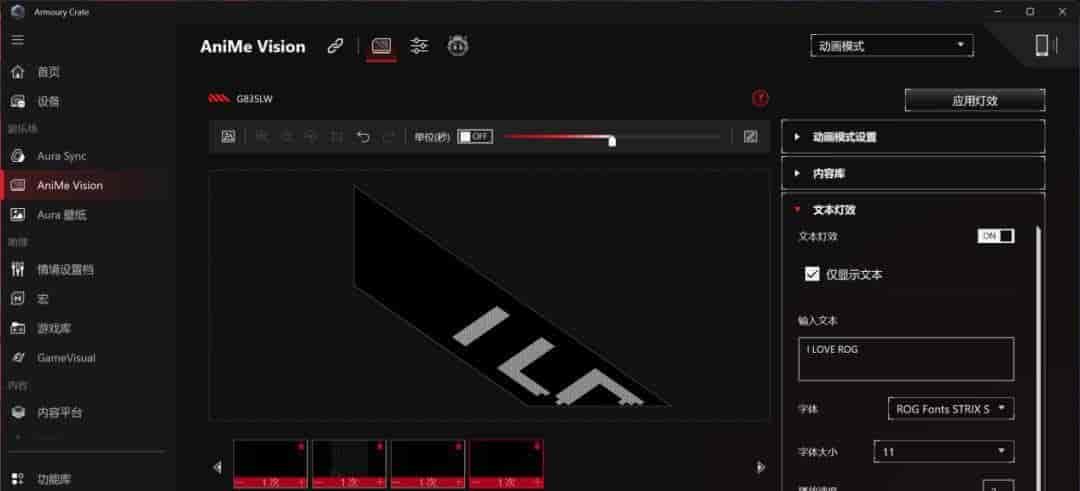Screen dimensions: 1080x491
Task: Click the left arrow of the frame strip
Action: point(218,467)
